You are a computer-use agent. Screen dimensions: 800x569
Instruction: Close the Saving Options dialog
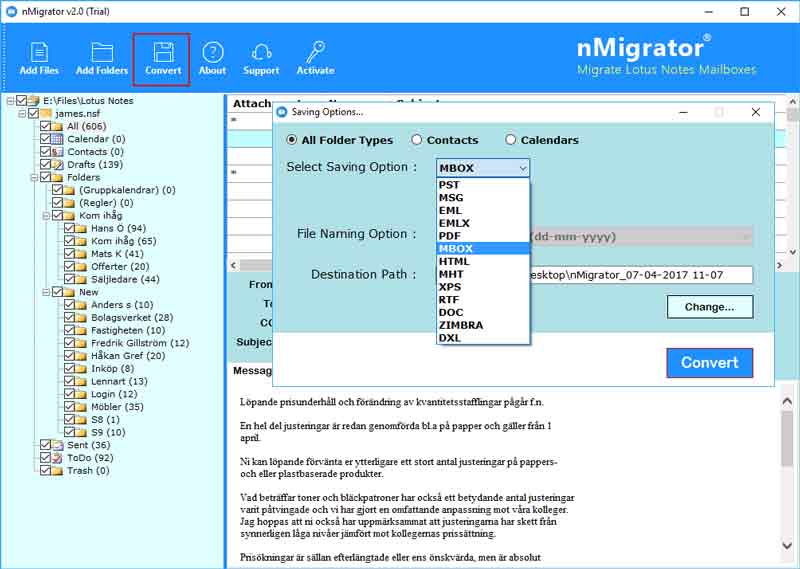pos(756,112)
